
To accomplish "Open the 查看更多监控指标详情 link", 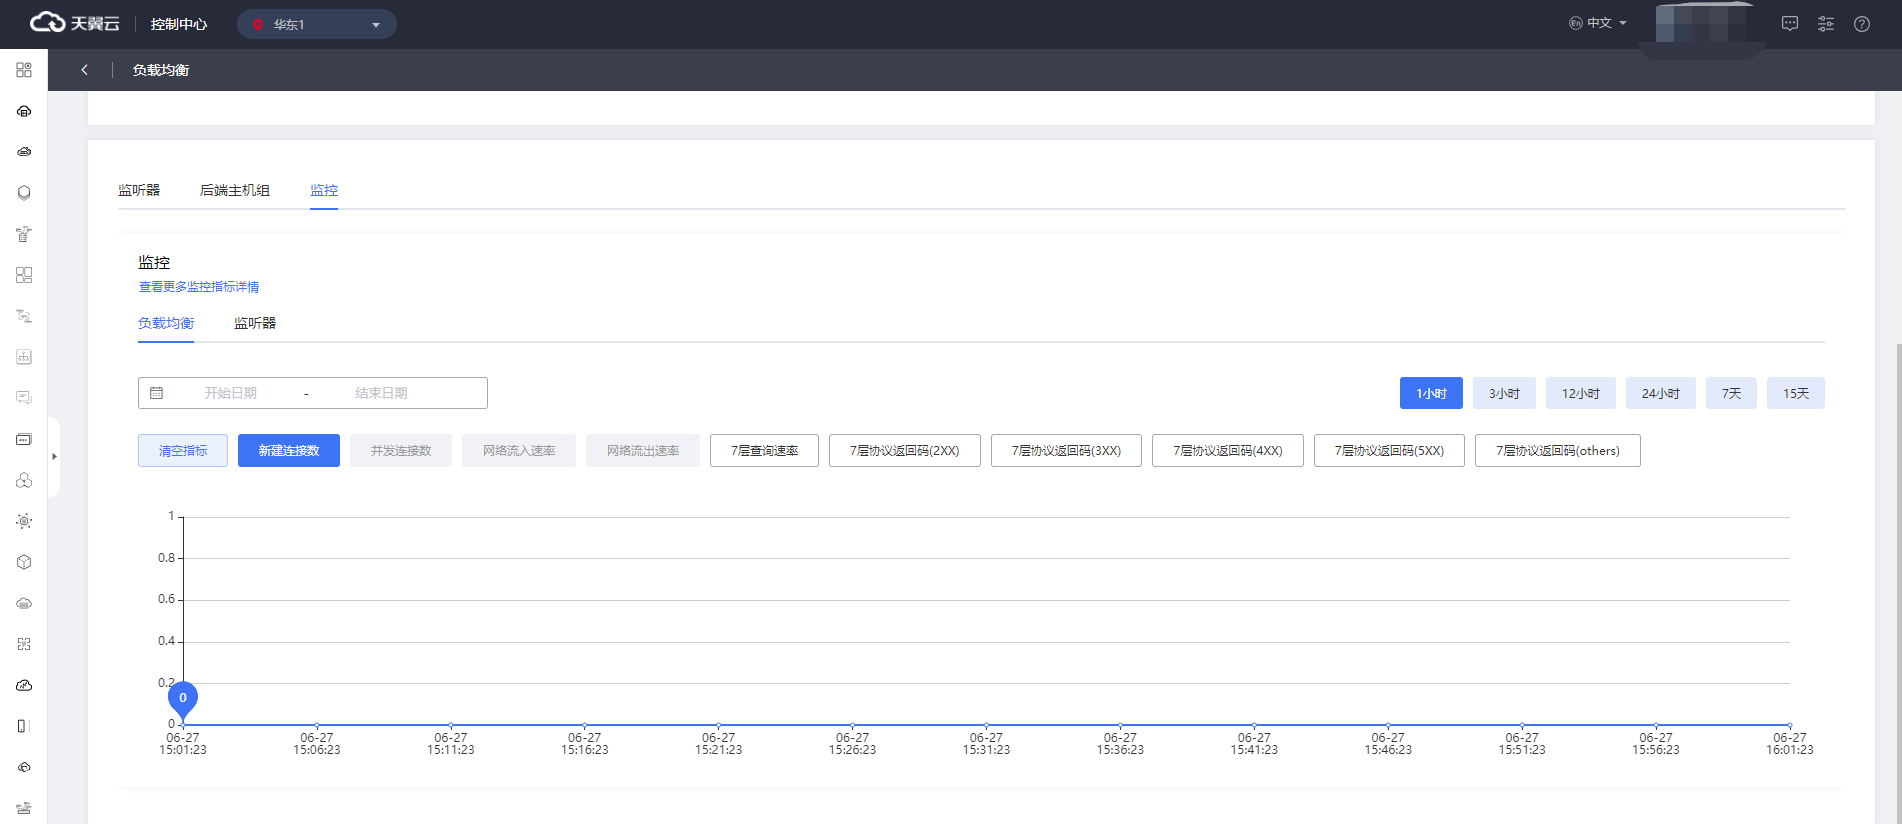I will [199, 287].
